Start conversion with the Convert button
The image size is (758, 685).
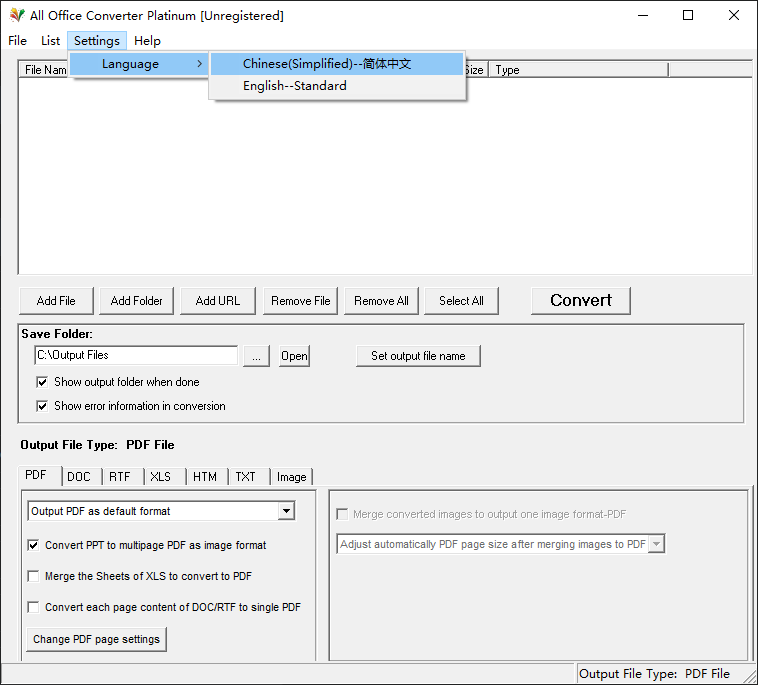pyautogui.click(x=581, y=301)
